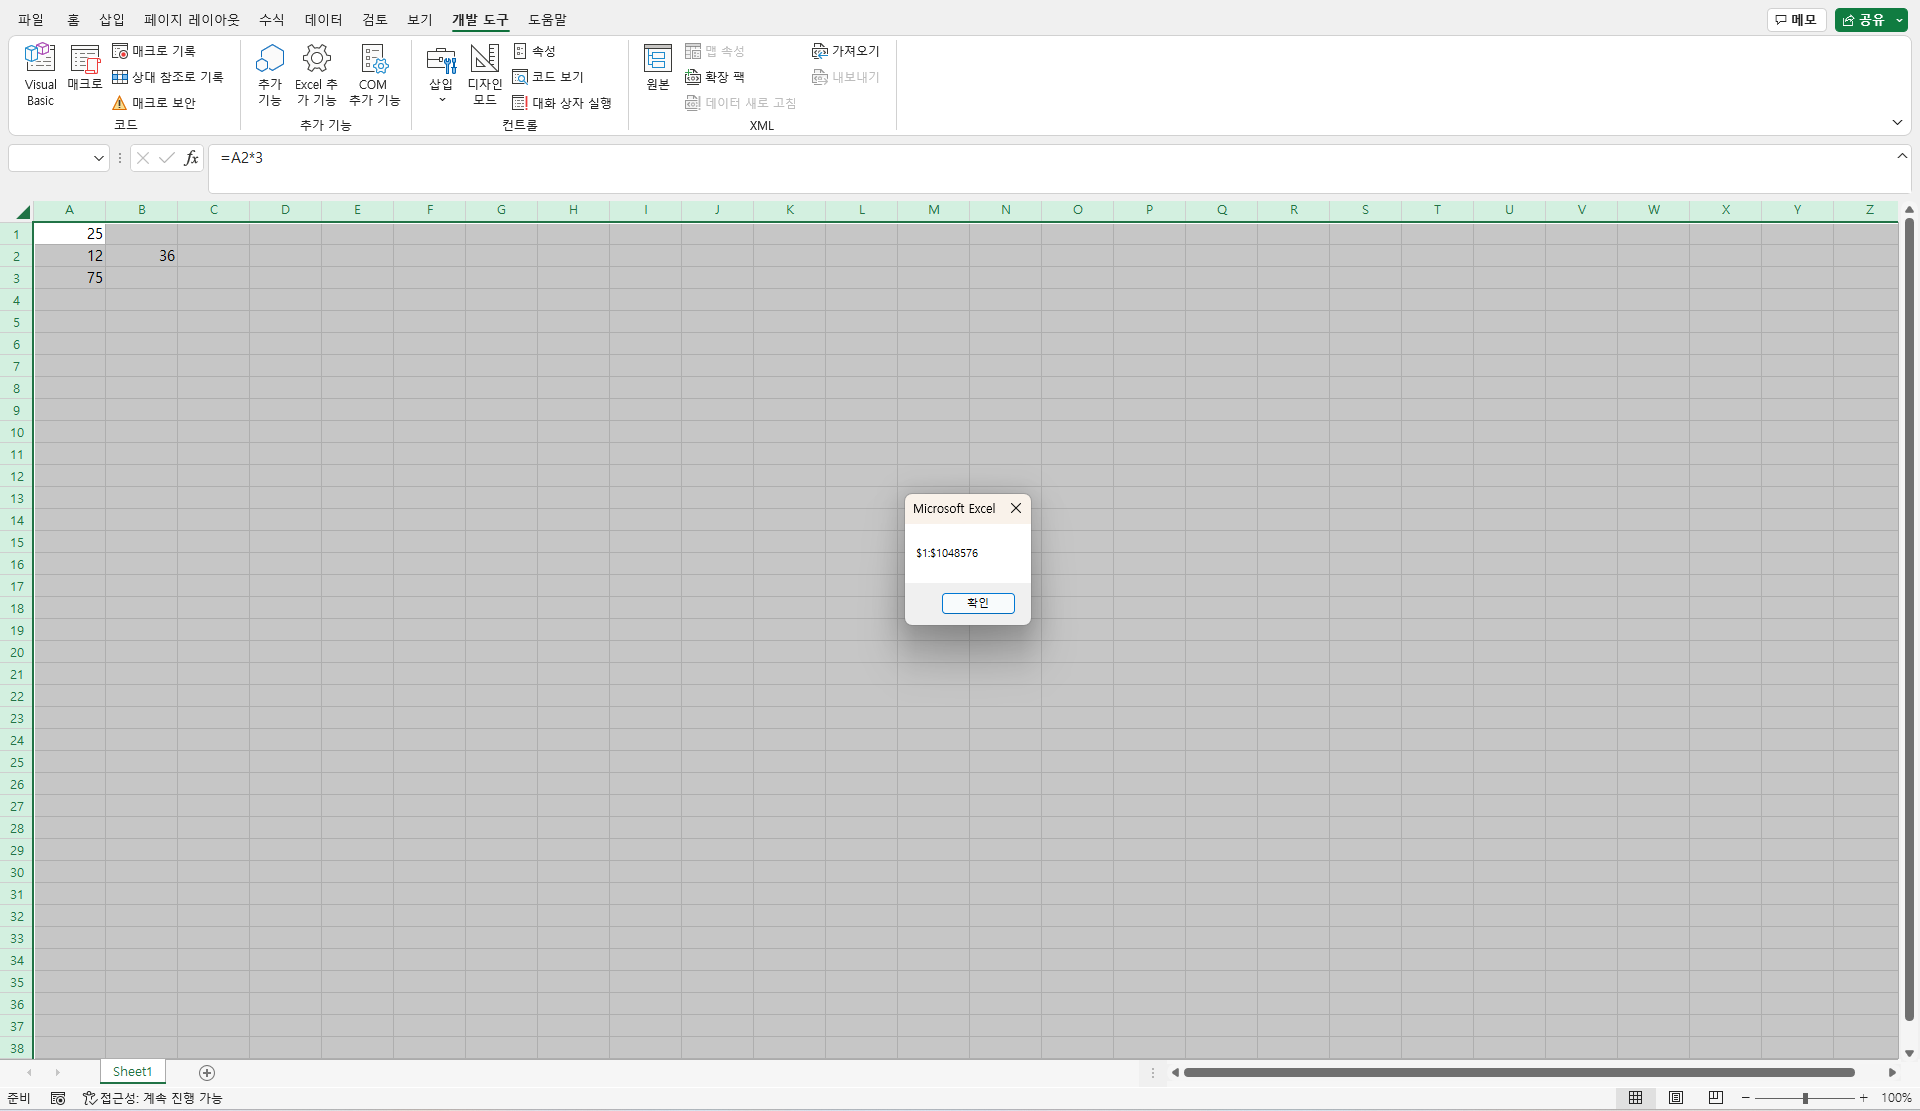Open the Name Box dropdown arrow
1920x1111 pixels.
point(98,158)
